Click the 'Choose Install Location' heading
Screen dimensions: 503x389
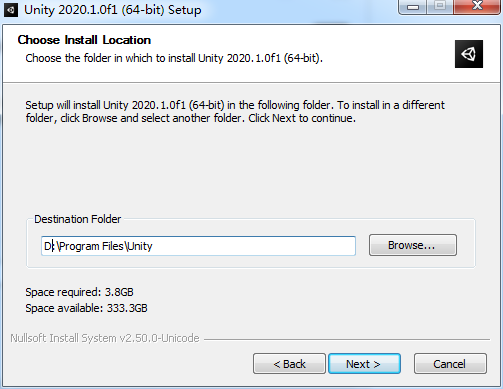click(x=84, y=40)
